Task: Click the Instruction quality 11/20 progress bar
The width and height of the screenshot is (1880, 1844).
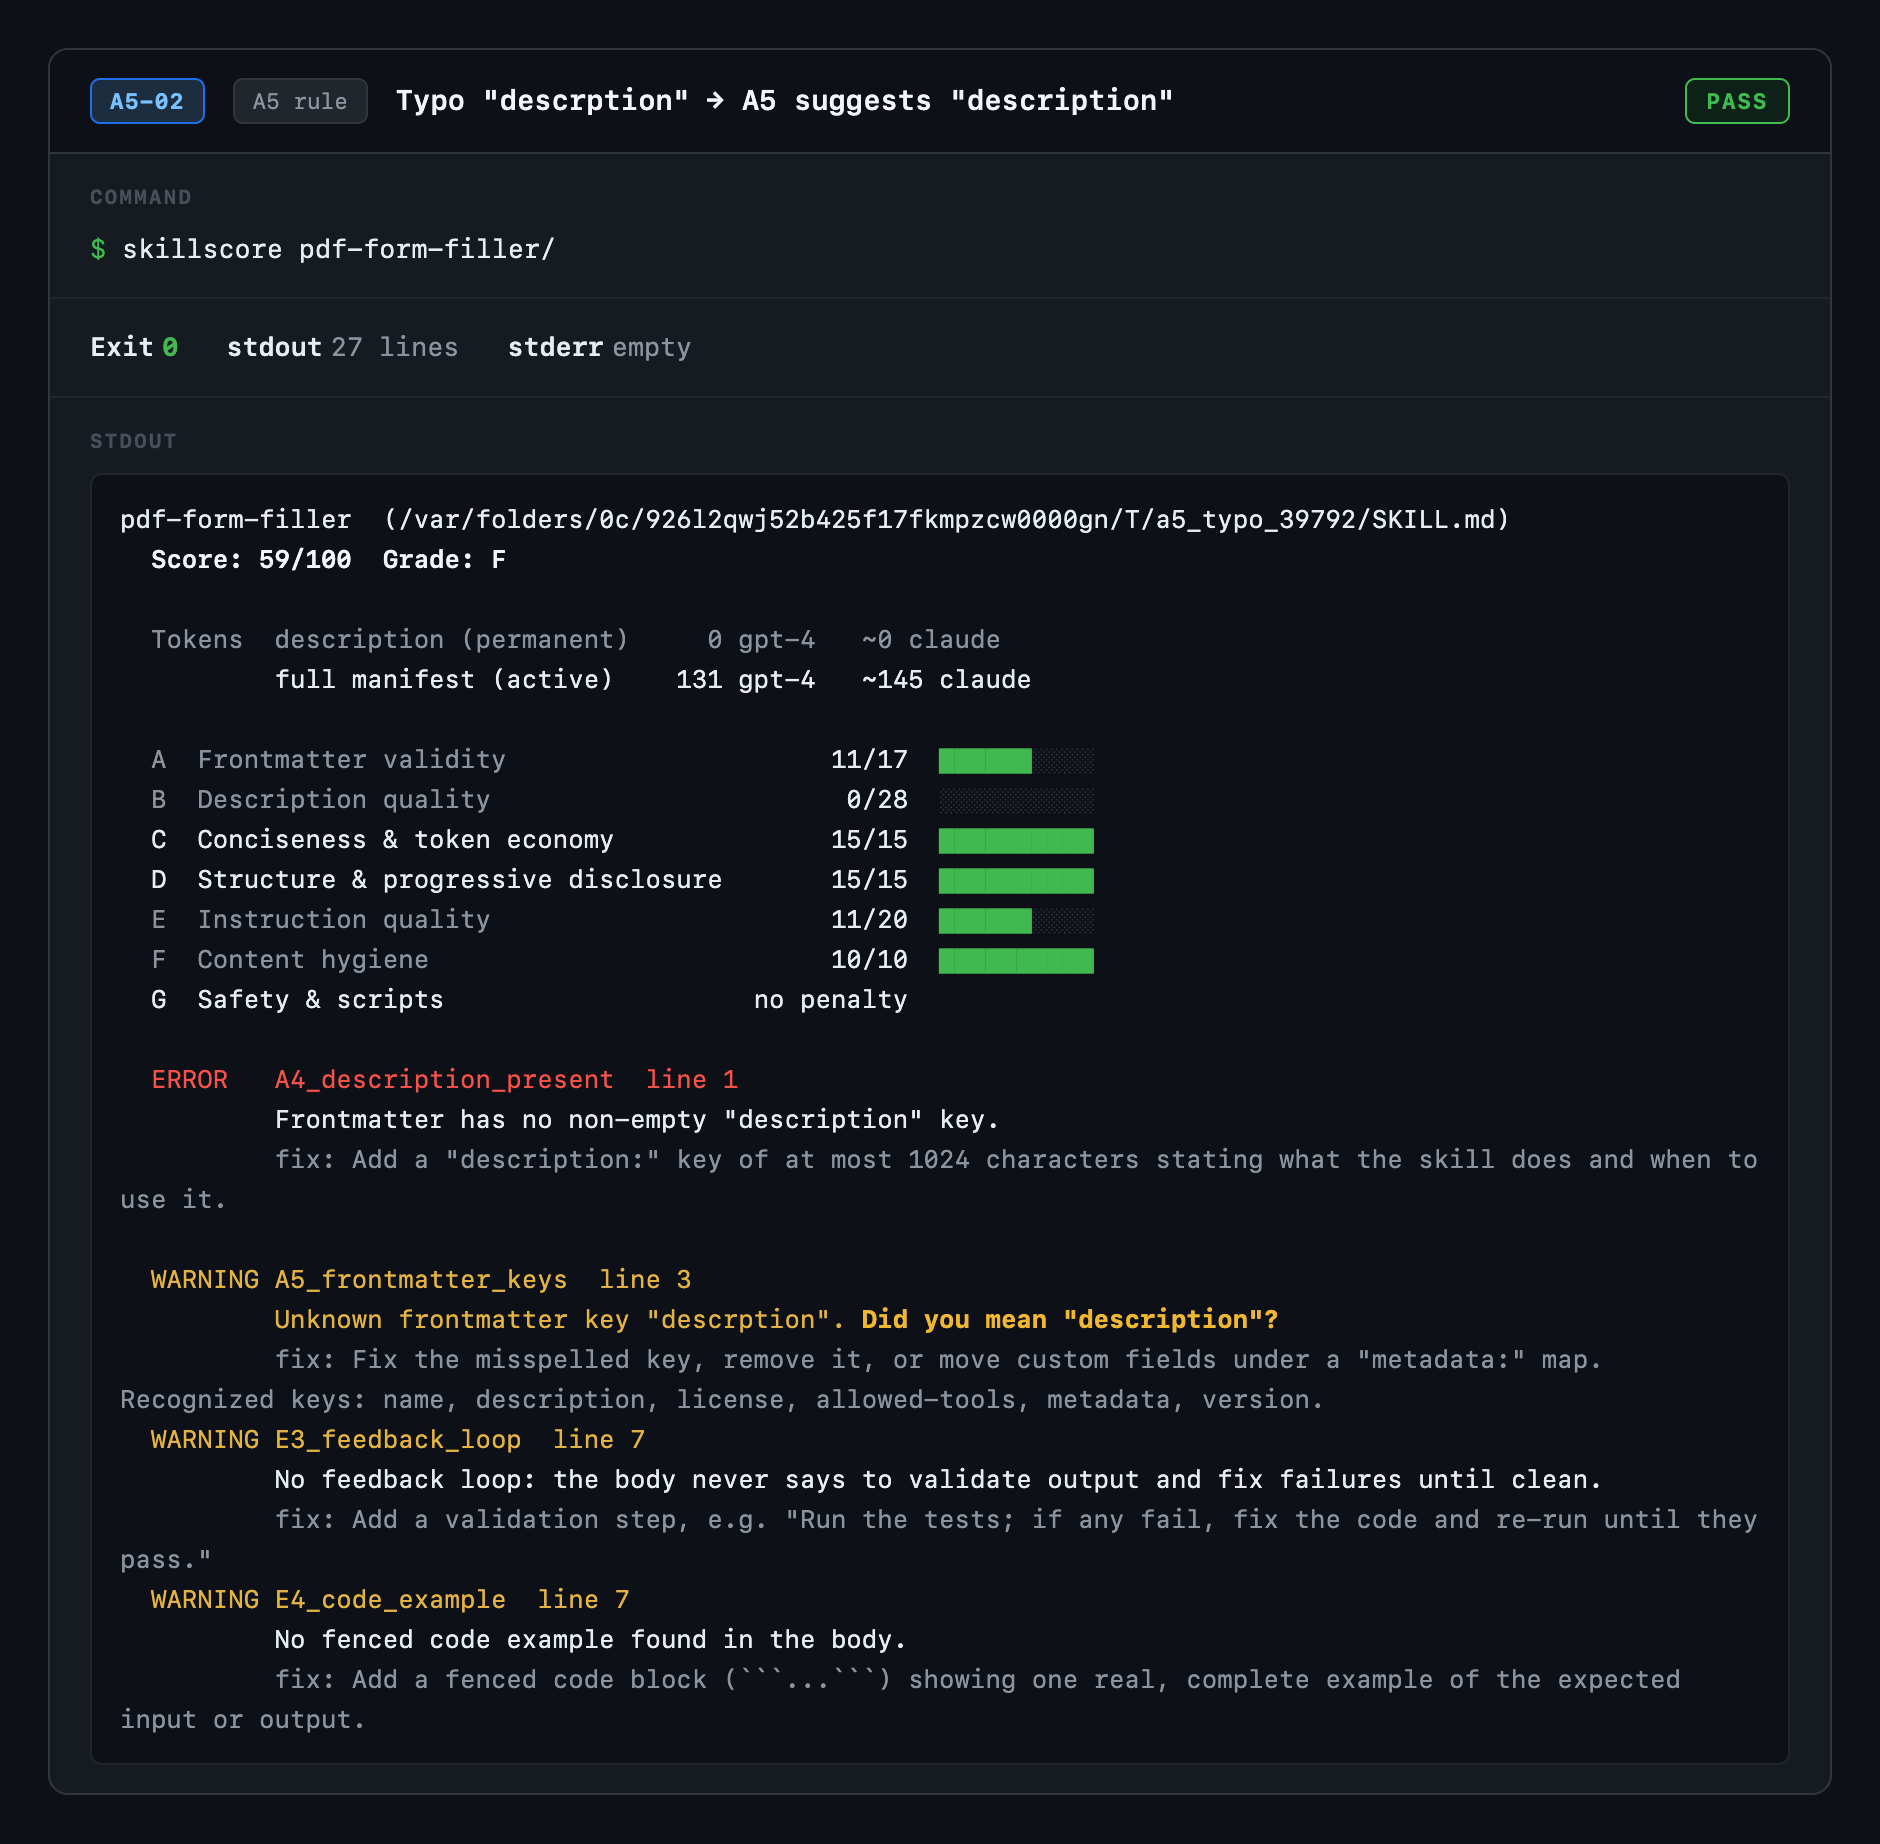Action: click(x=1016, y=921)
